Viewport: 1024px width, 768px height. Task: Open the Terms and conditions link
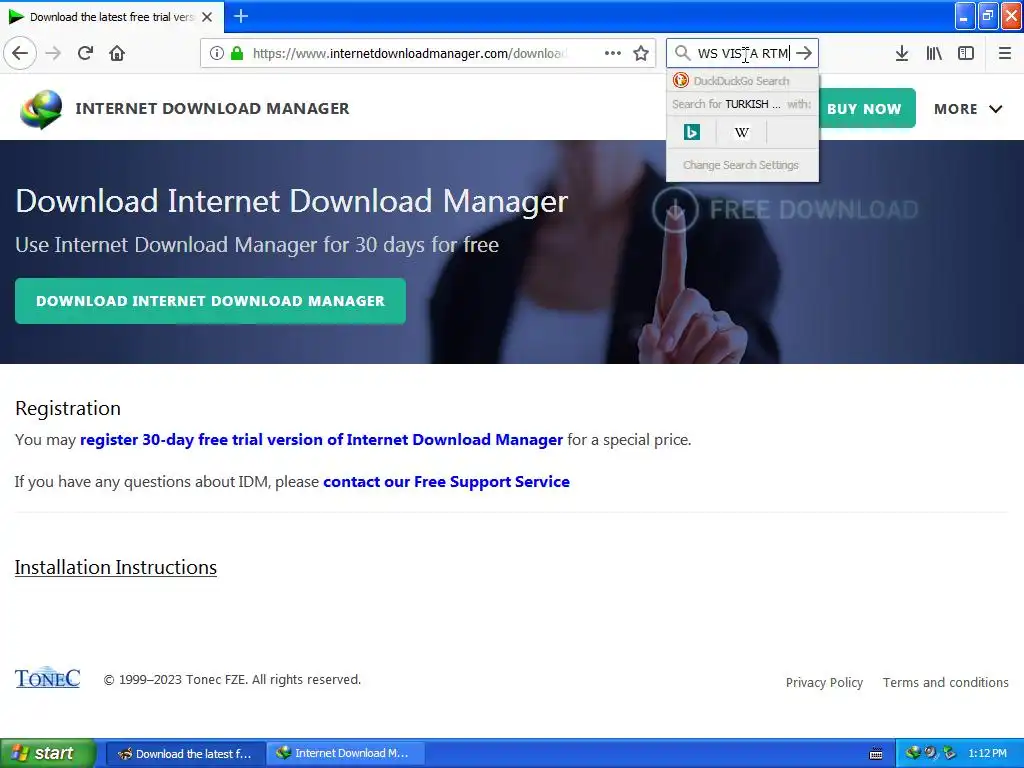pos(946,682)
